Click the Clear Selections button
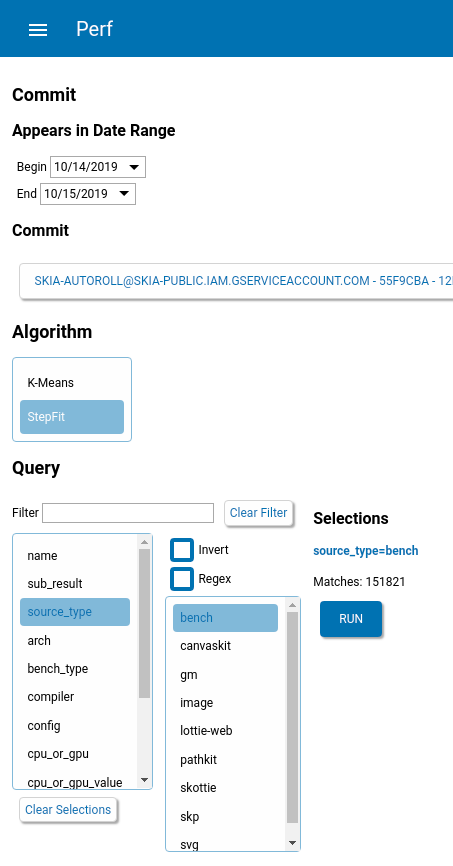453x866 pixels. click(x=68, y=810)
